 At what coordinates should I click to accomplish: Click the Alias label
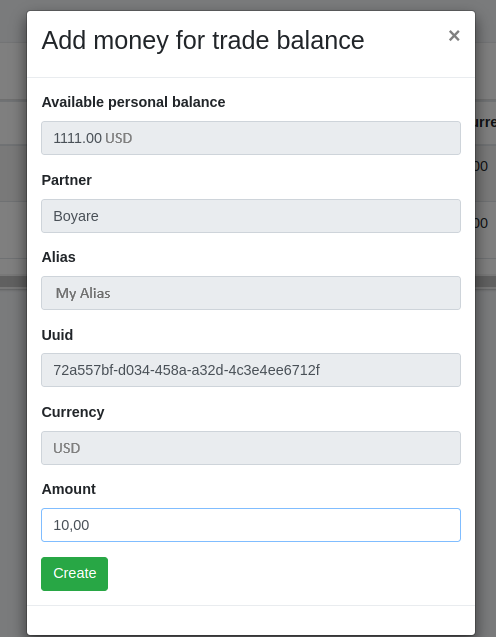[58, 257]
